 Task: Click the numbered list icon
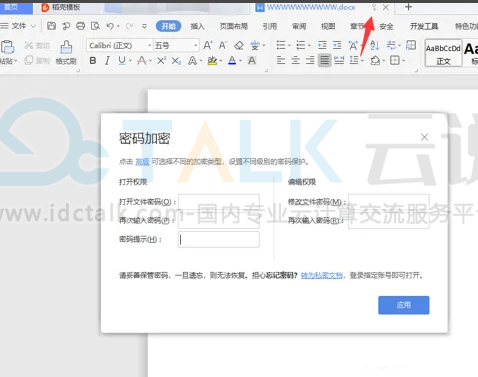[301, 45]
